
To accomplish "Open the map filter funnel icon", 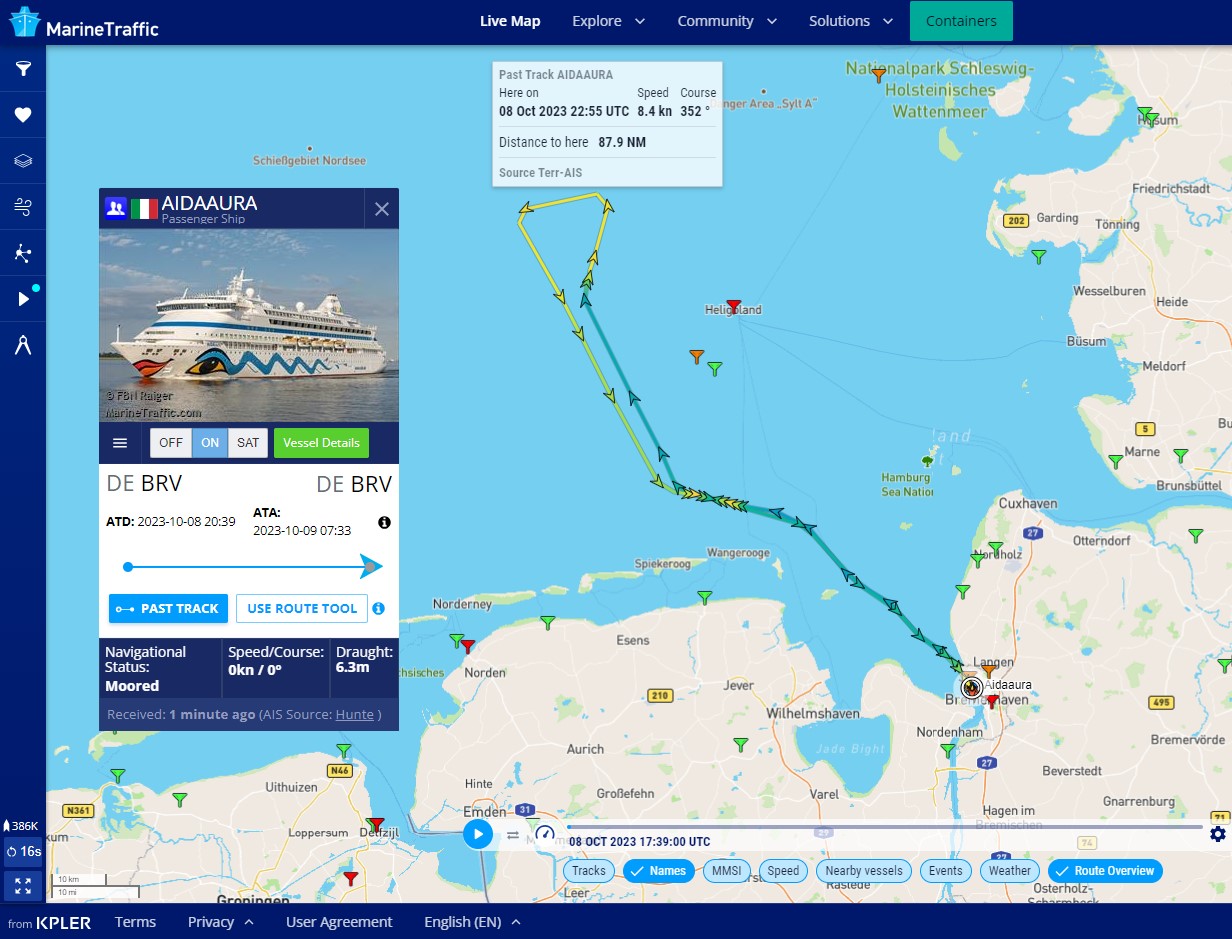I will pyautogui.click(x=23, y=69).
